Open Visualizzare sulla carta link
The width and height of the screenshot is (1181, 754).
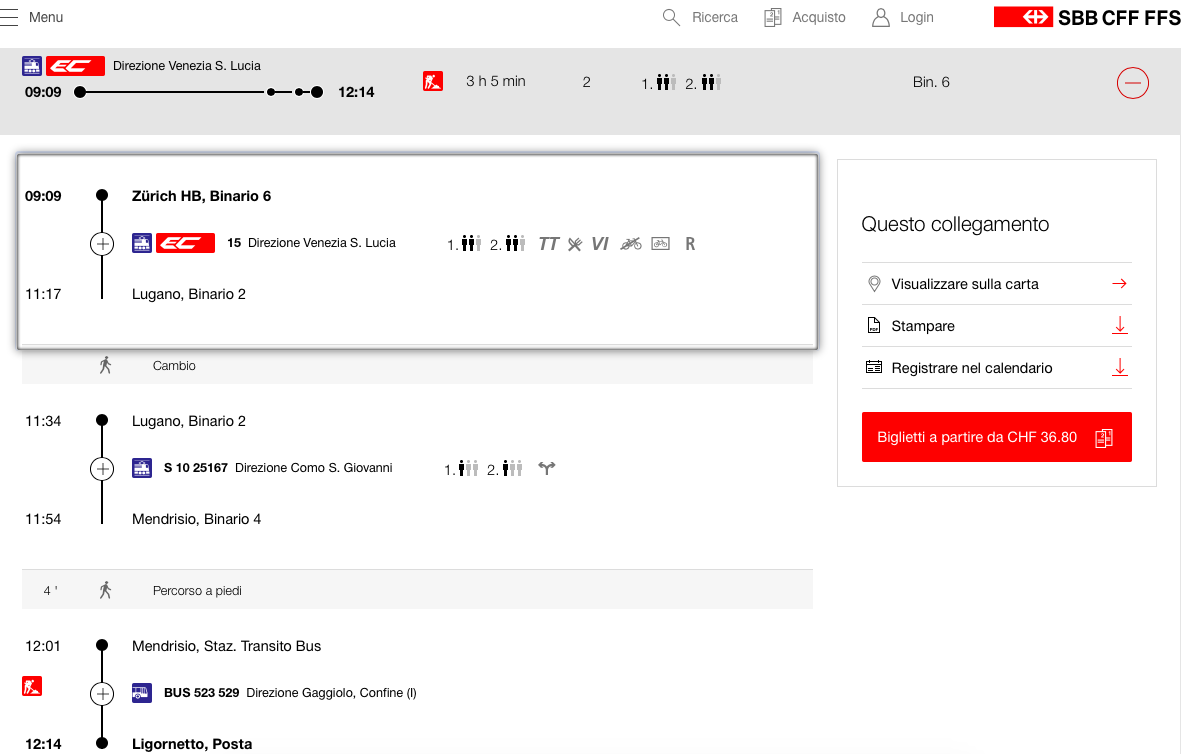tap(965, 284)
